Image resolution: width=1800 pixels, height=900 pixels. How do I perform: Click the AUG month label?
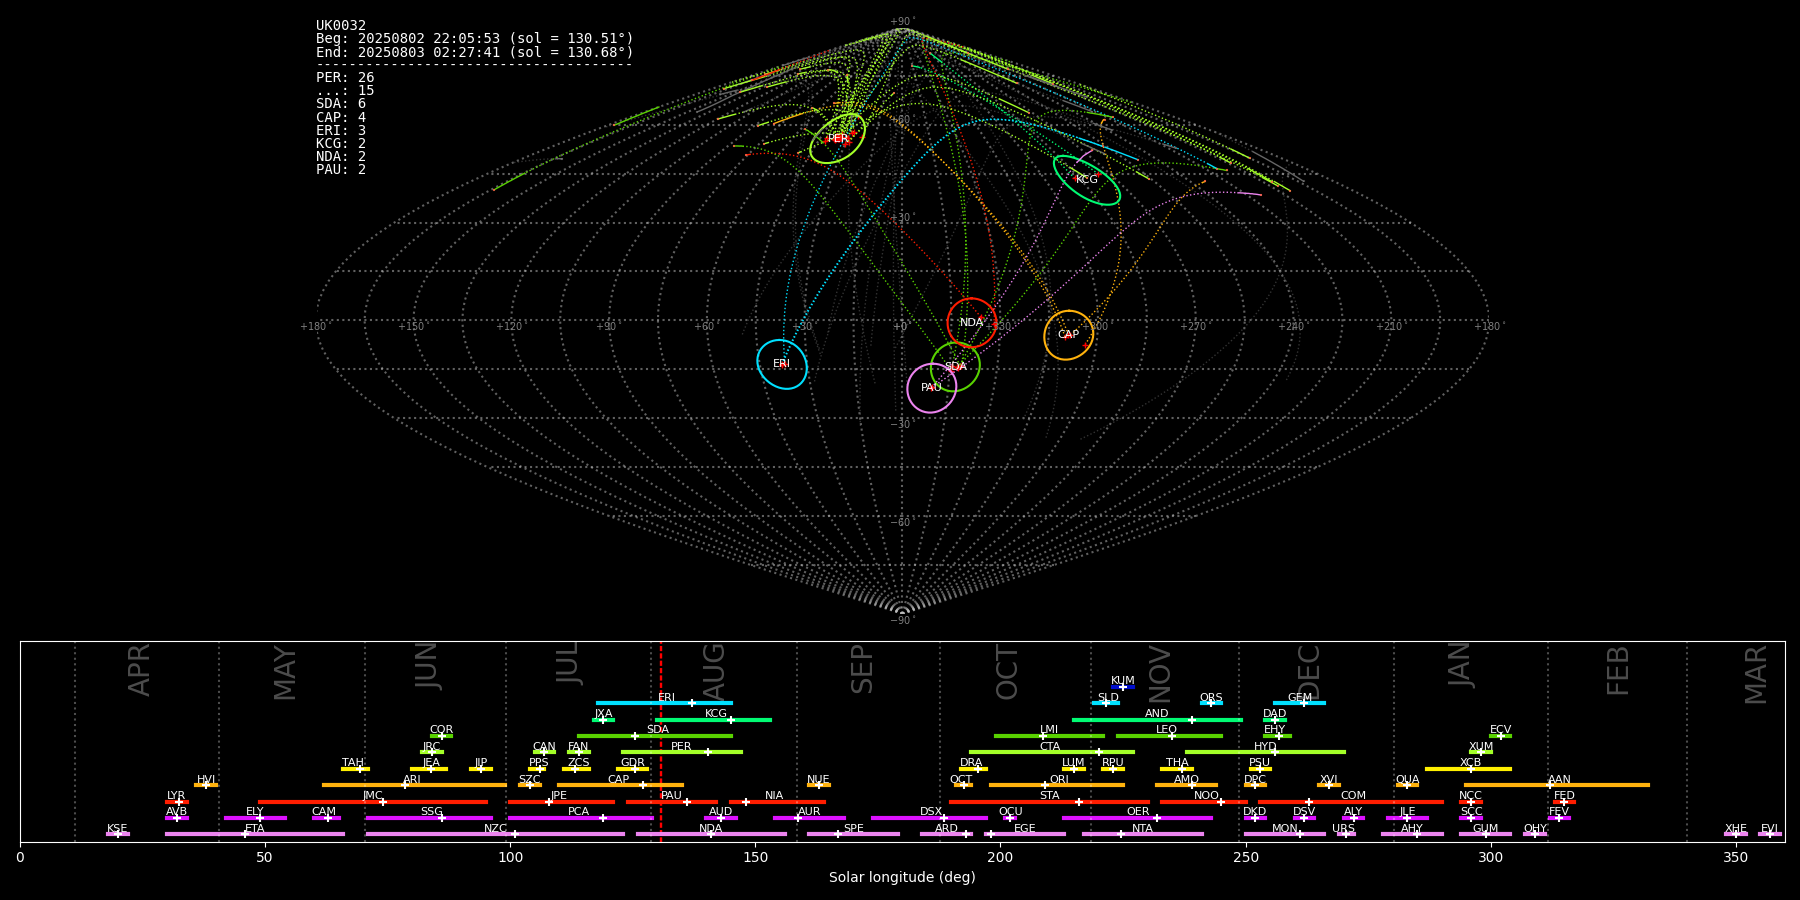coord(714,671)
